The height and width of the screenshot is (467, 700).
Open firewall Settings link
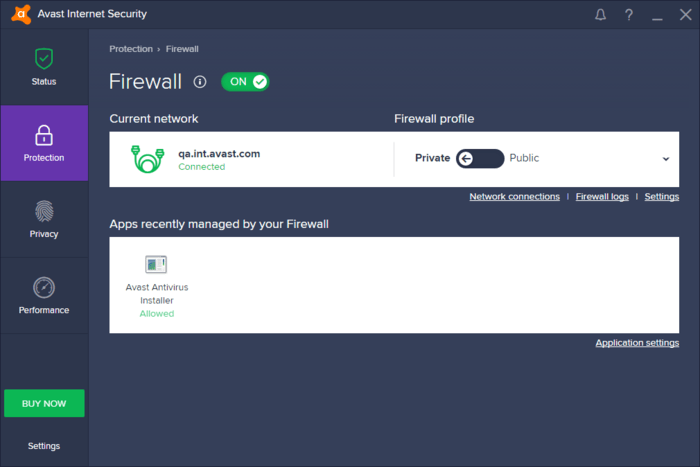pyautogui.click(x=662, y=196)
